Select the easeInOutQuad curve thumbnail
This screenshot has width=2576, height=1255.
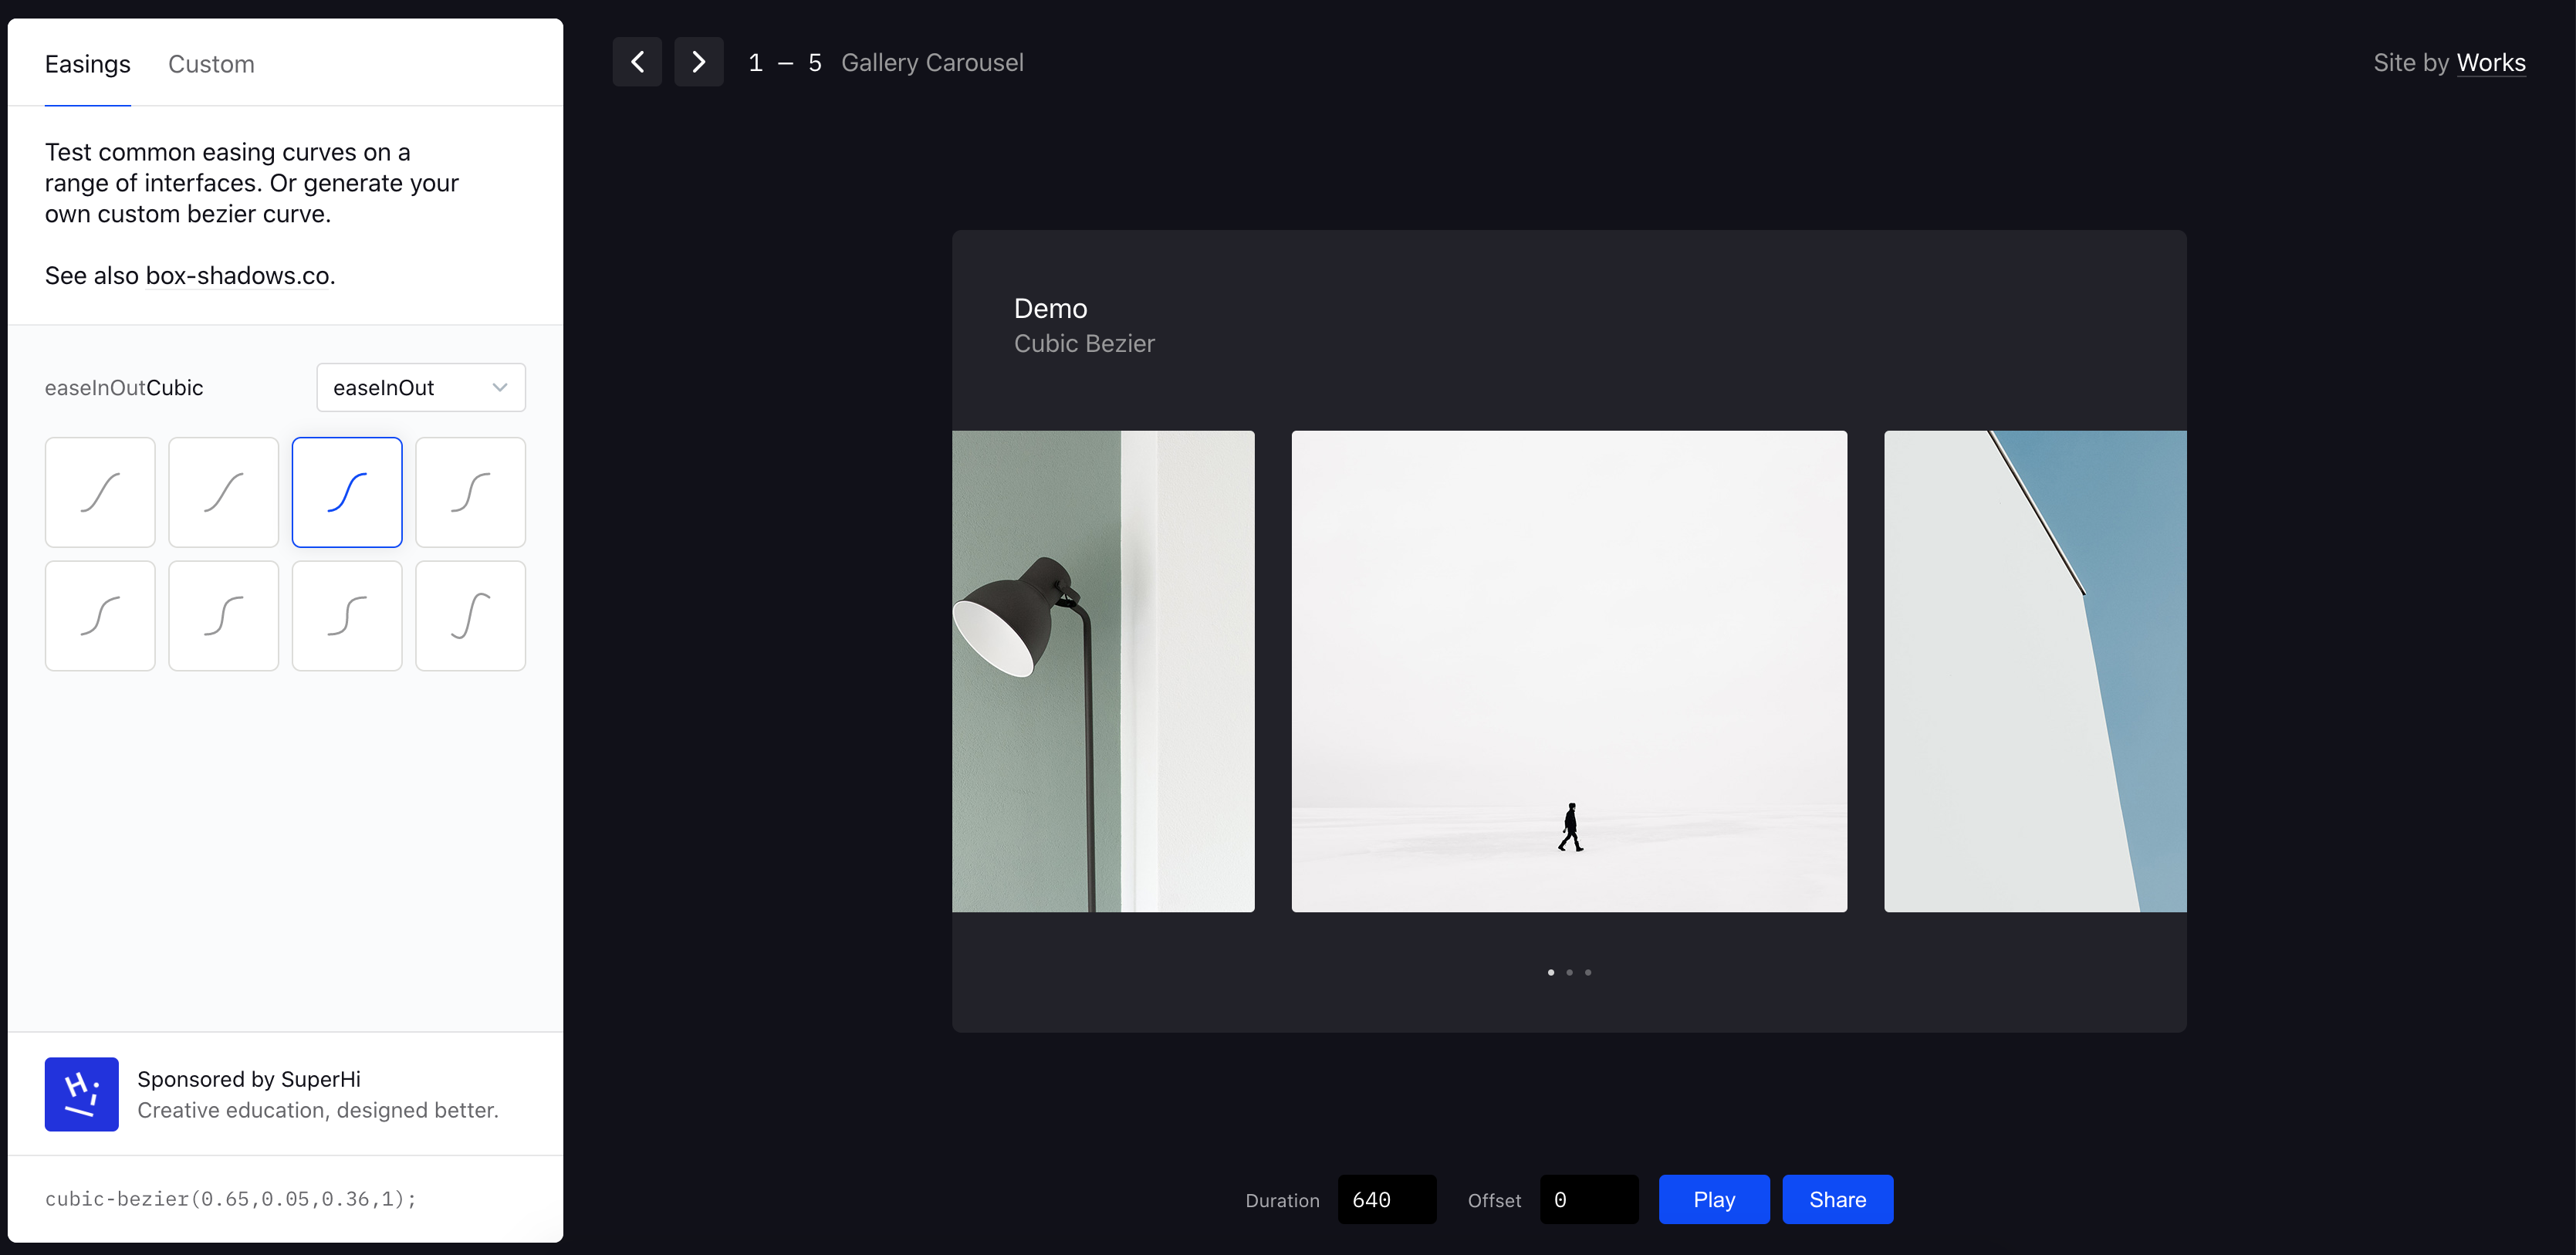(223, 491)
